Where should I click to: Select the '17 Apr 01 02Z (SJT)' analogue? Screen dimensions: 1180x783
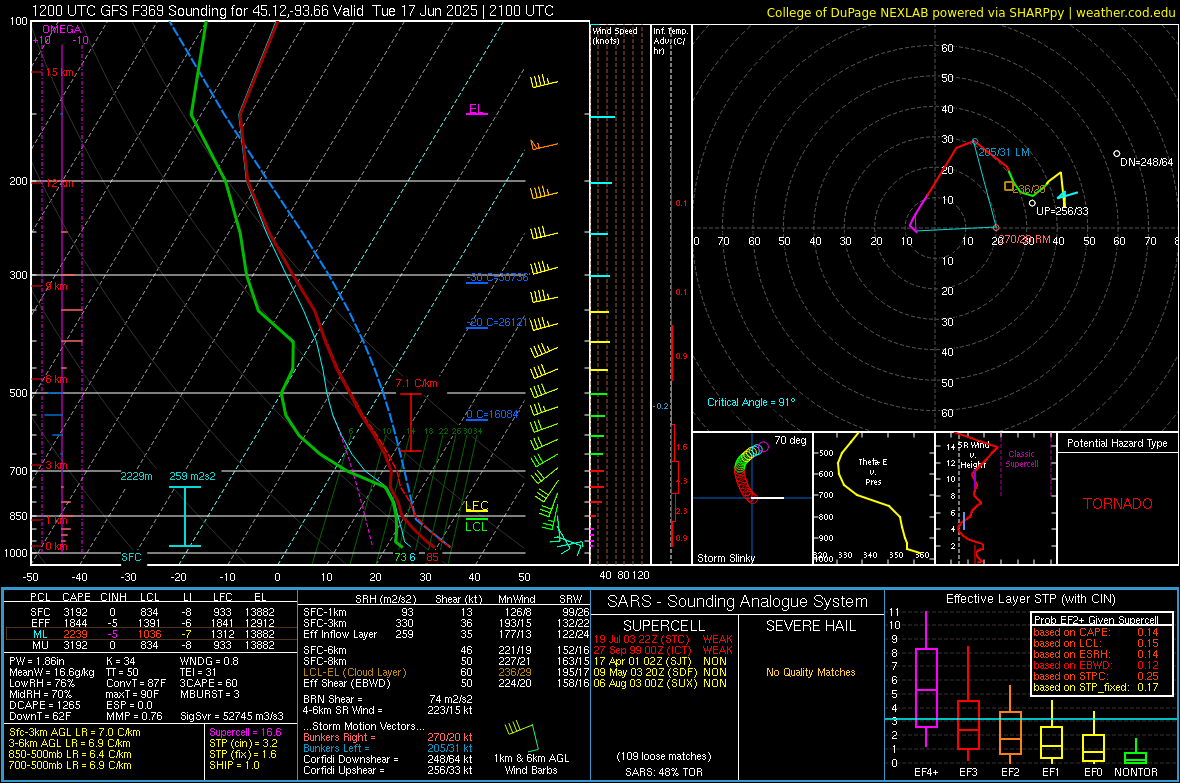pyautogui.click(x=642, y=661)
